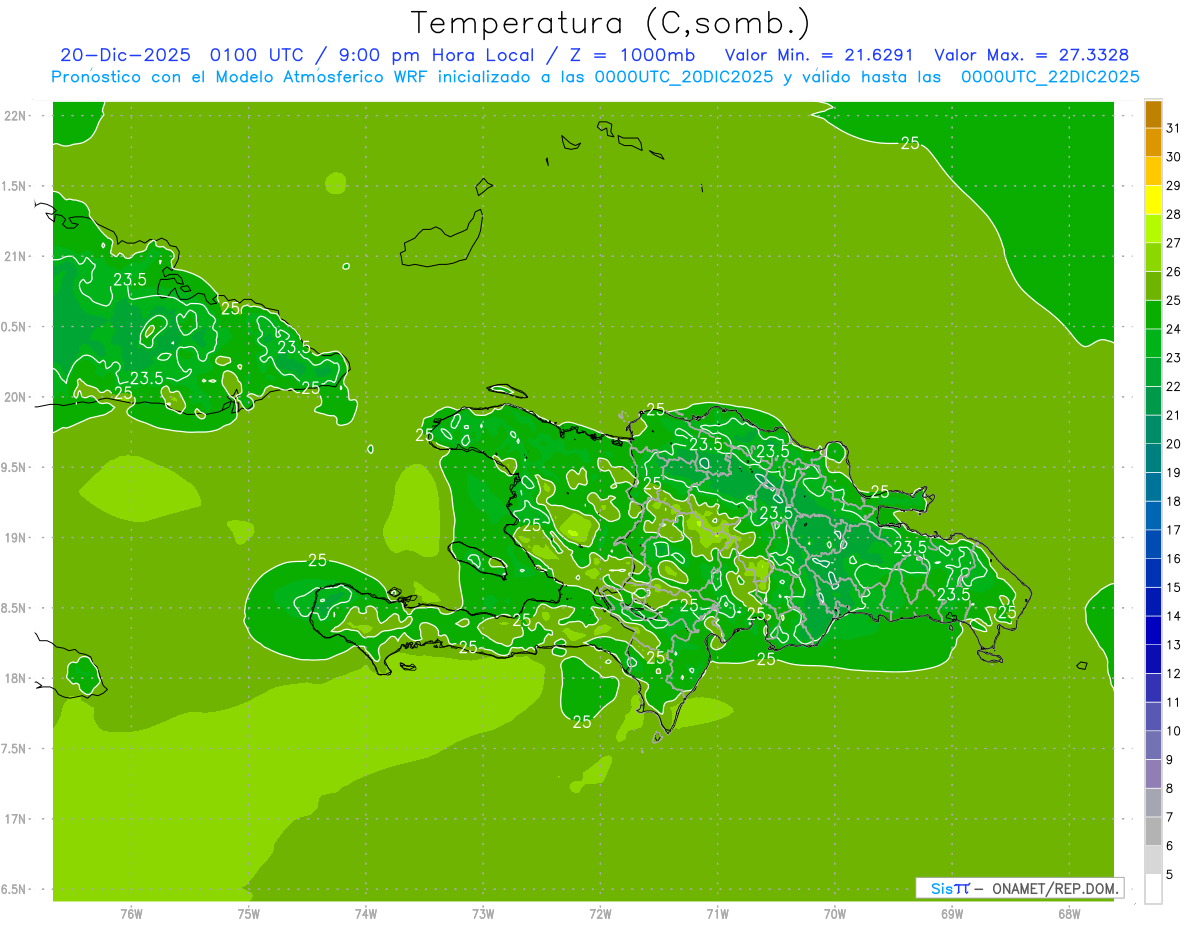Click the 17N latitude axis label
1200x927 pixels.
click(16, 820)
